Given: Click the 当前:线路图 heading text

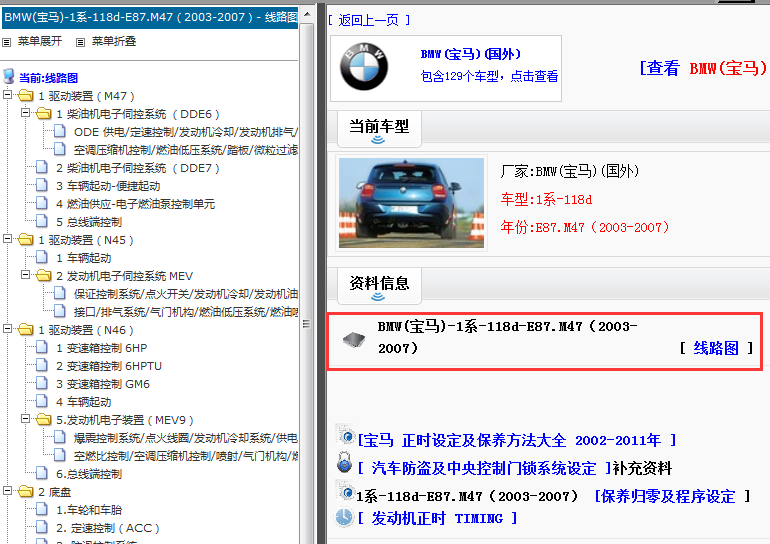Looking at the screenshot, I should pyautogui.click(x=48, y=78).
